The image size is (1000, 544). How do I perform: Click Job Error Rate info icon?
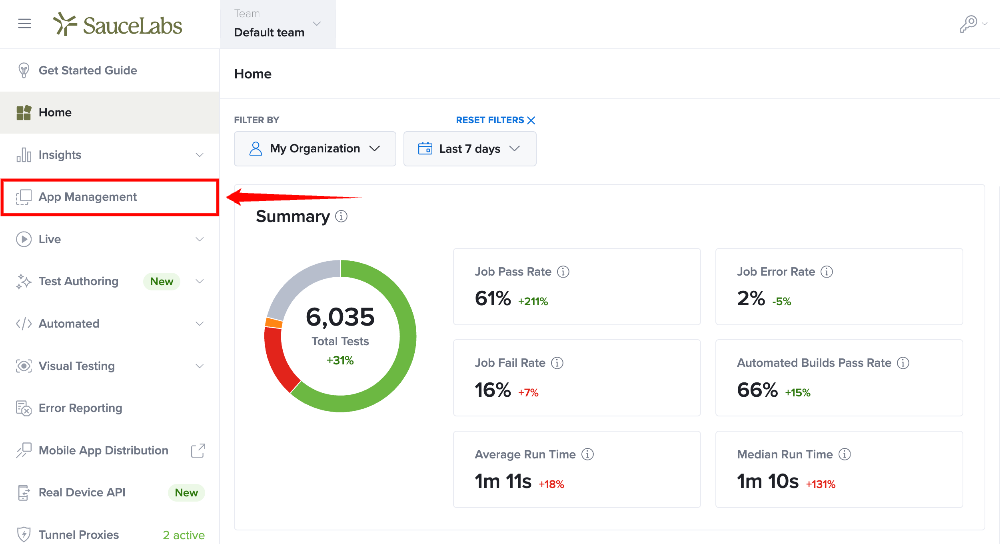coord(827,272)
